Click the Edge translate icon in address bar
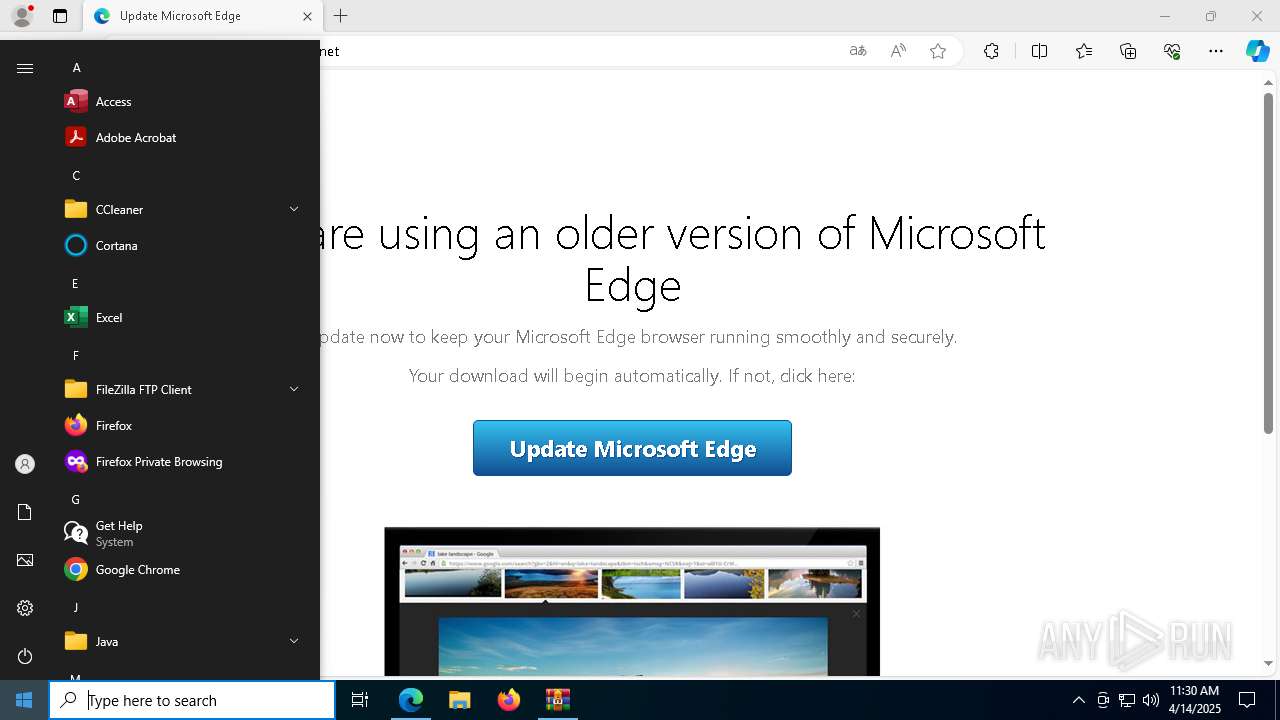The width and height of the screenshot is (1280, 720). (x=857, y=51)
